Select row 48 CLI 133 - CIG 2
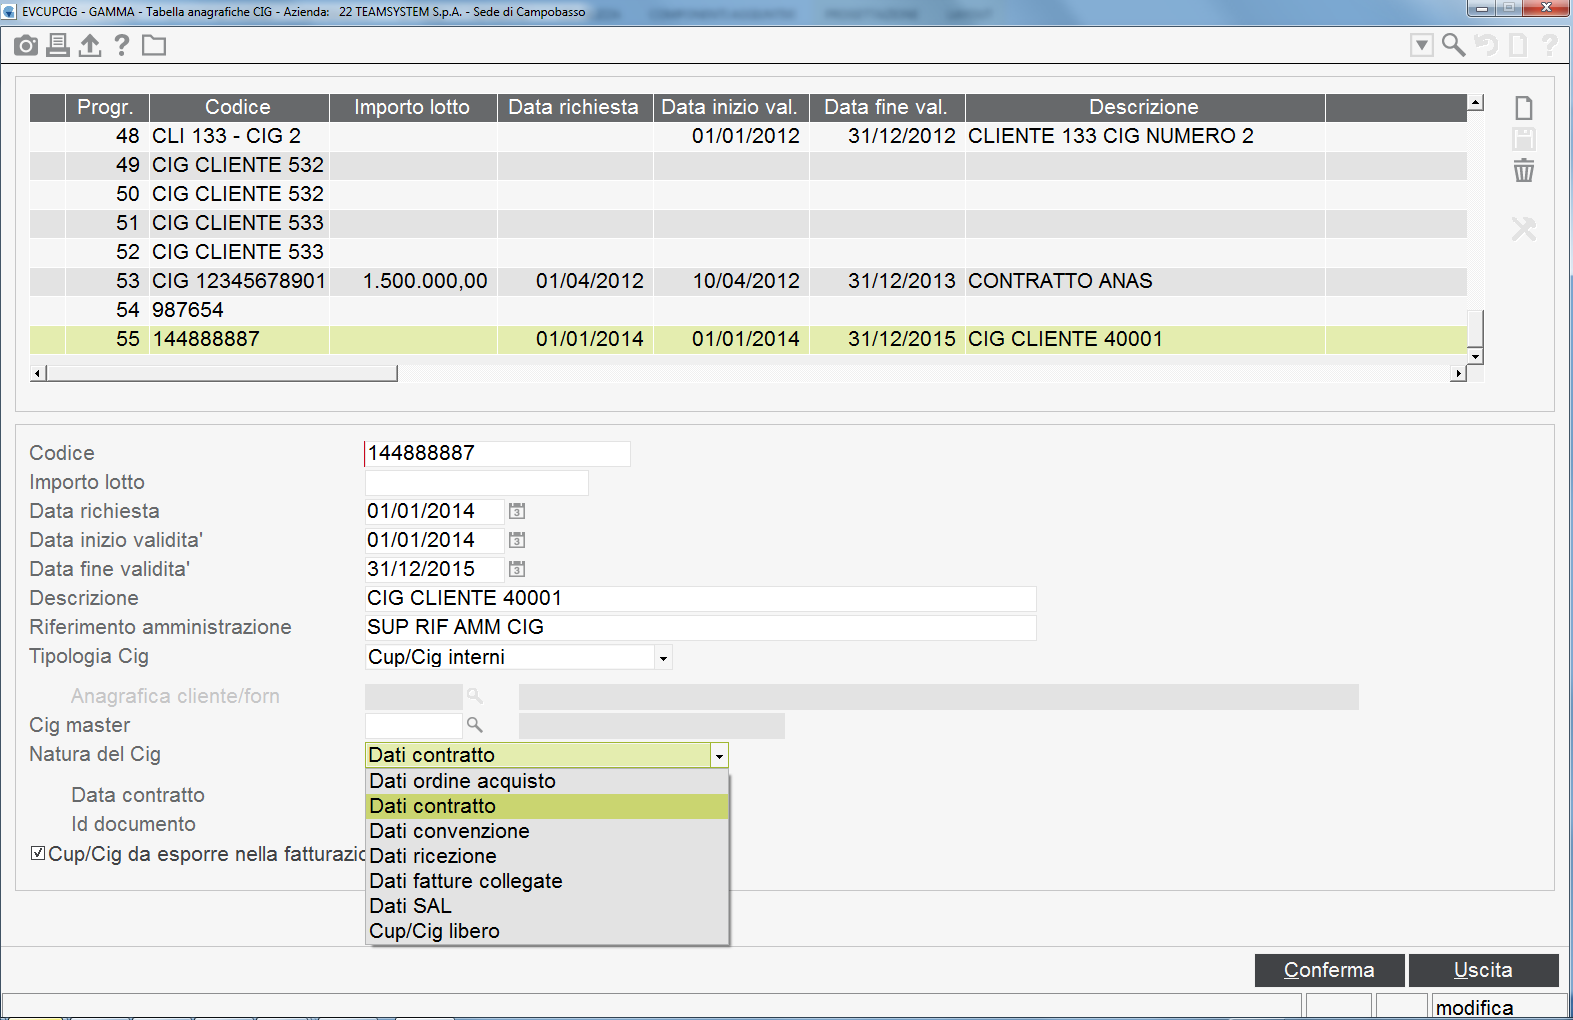1573x1020 pixels. click(x=748, y=136)
